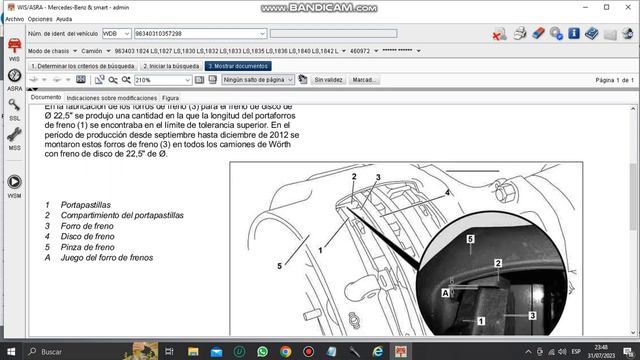This screenshot has width=640, height=360.
Task: Open the Archivo menu
Action: click(15, 19)
